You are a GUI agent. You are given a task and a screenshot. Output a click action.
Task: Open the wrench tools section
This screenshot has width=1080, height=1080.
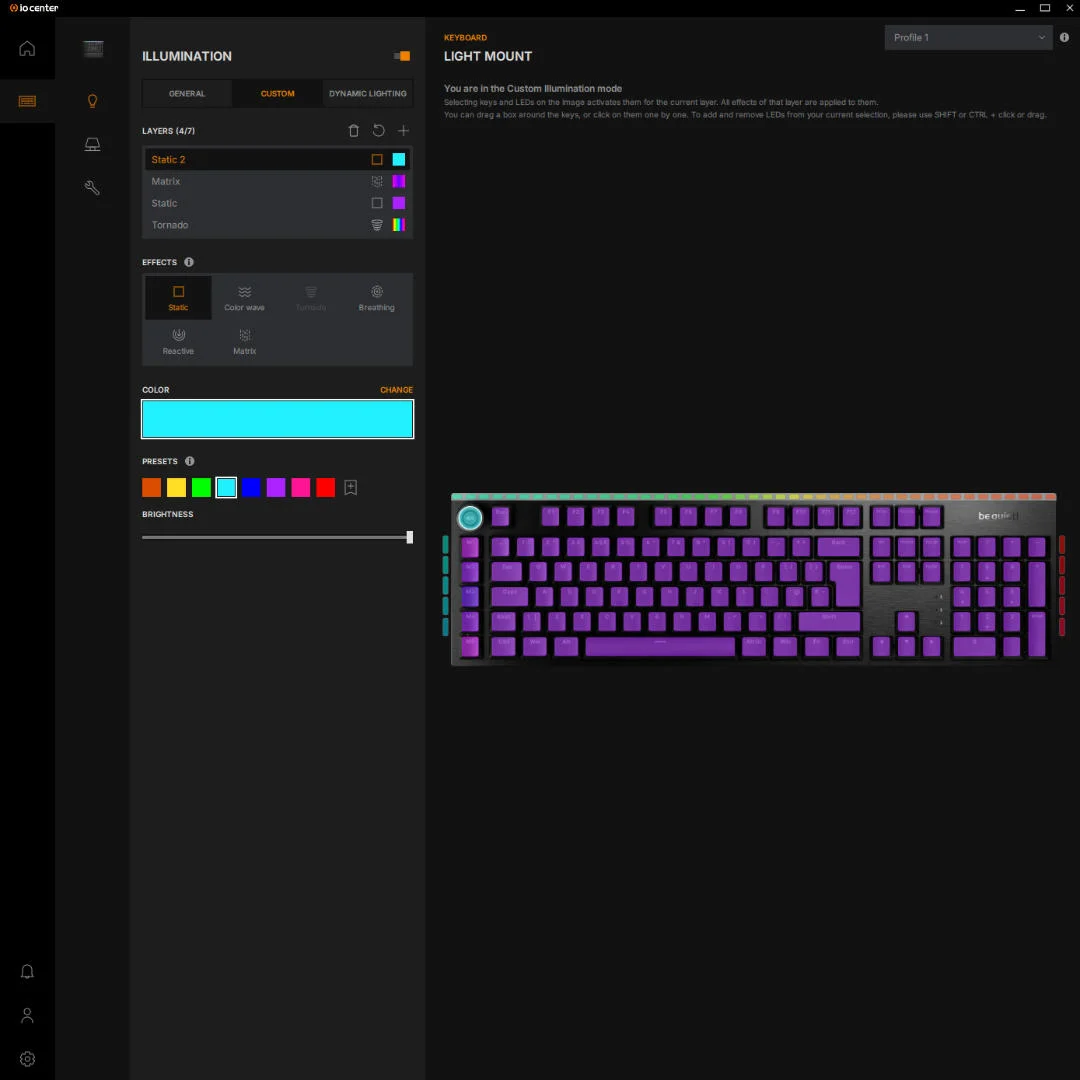(92, 187)
